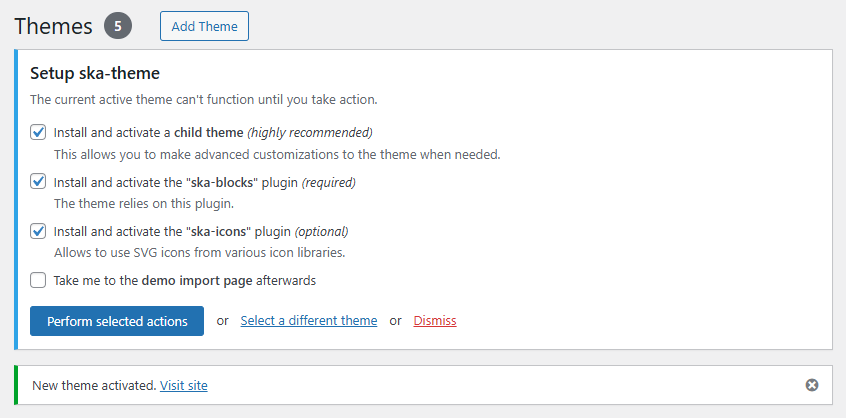Image resolution: width=846 pixels, height=418 pixels.
Task: Click the "New theme activated." message text
Action: point(94,385)
